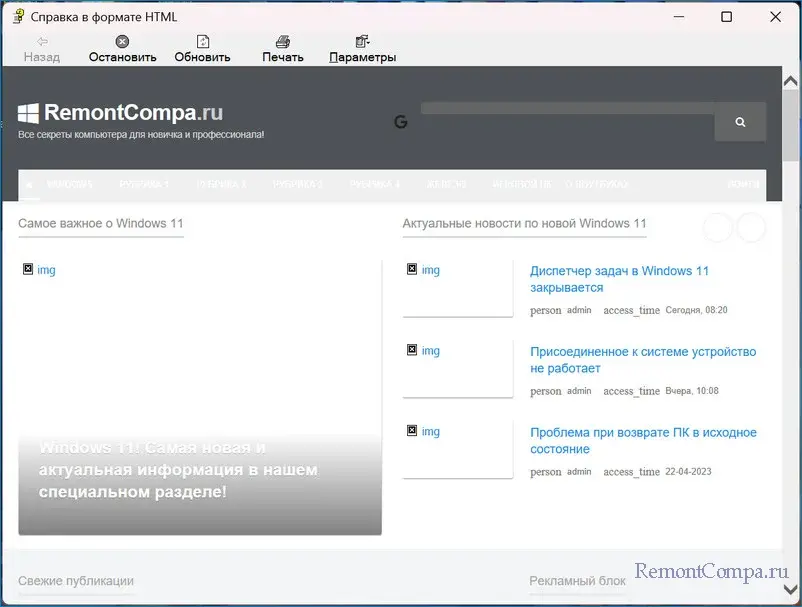Image resolution: width=802 pixels, height=607 pixels.
Task: Click the magnifier search button
Action: click(x=740, y=122)
